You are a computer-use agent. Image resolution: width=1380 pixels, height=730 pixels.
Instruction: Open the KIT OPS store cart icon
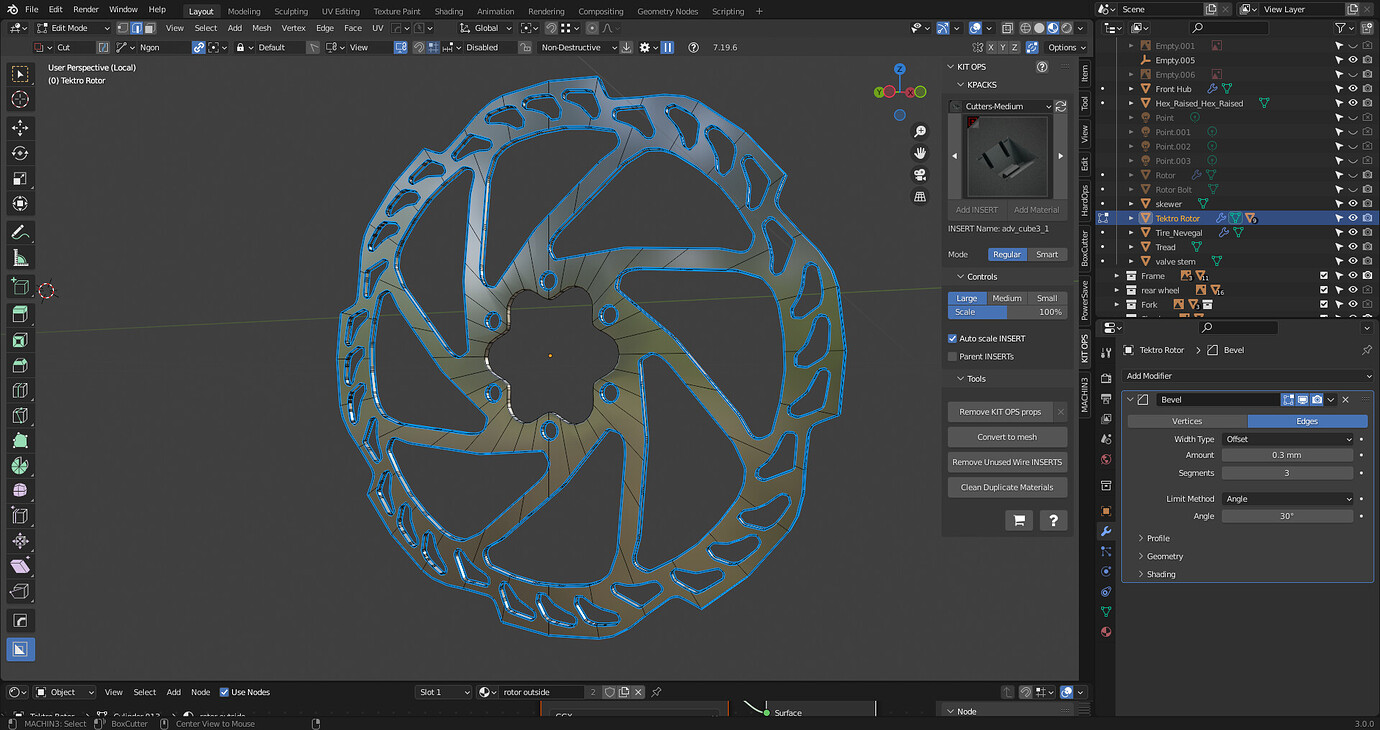[x=1019, y=520]
